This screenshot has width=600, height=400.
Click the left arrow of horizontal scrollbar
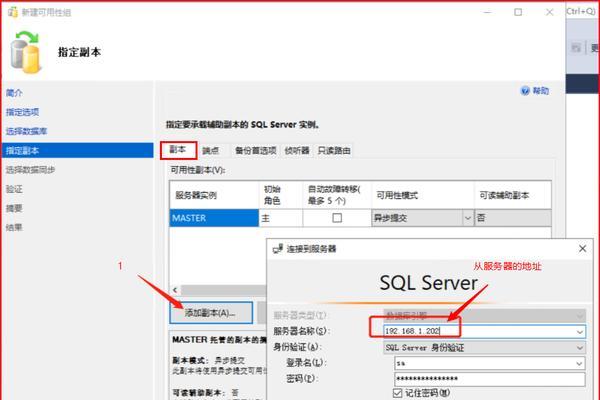(175, 290)
